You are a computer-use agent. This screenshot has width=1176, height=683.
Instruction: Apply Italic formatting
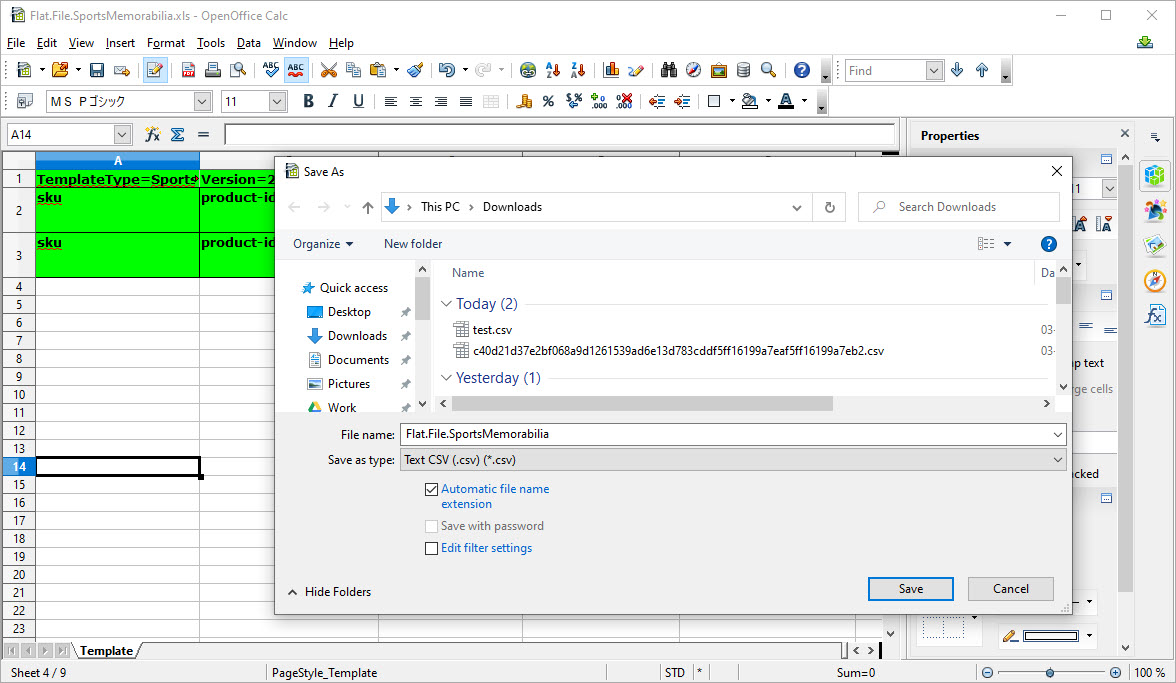click(333, 101)
